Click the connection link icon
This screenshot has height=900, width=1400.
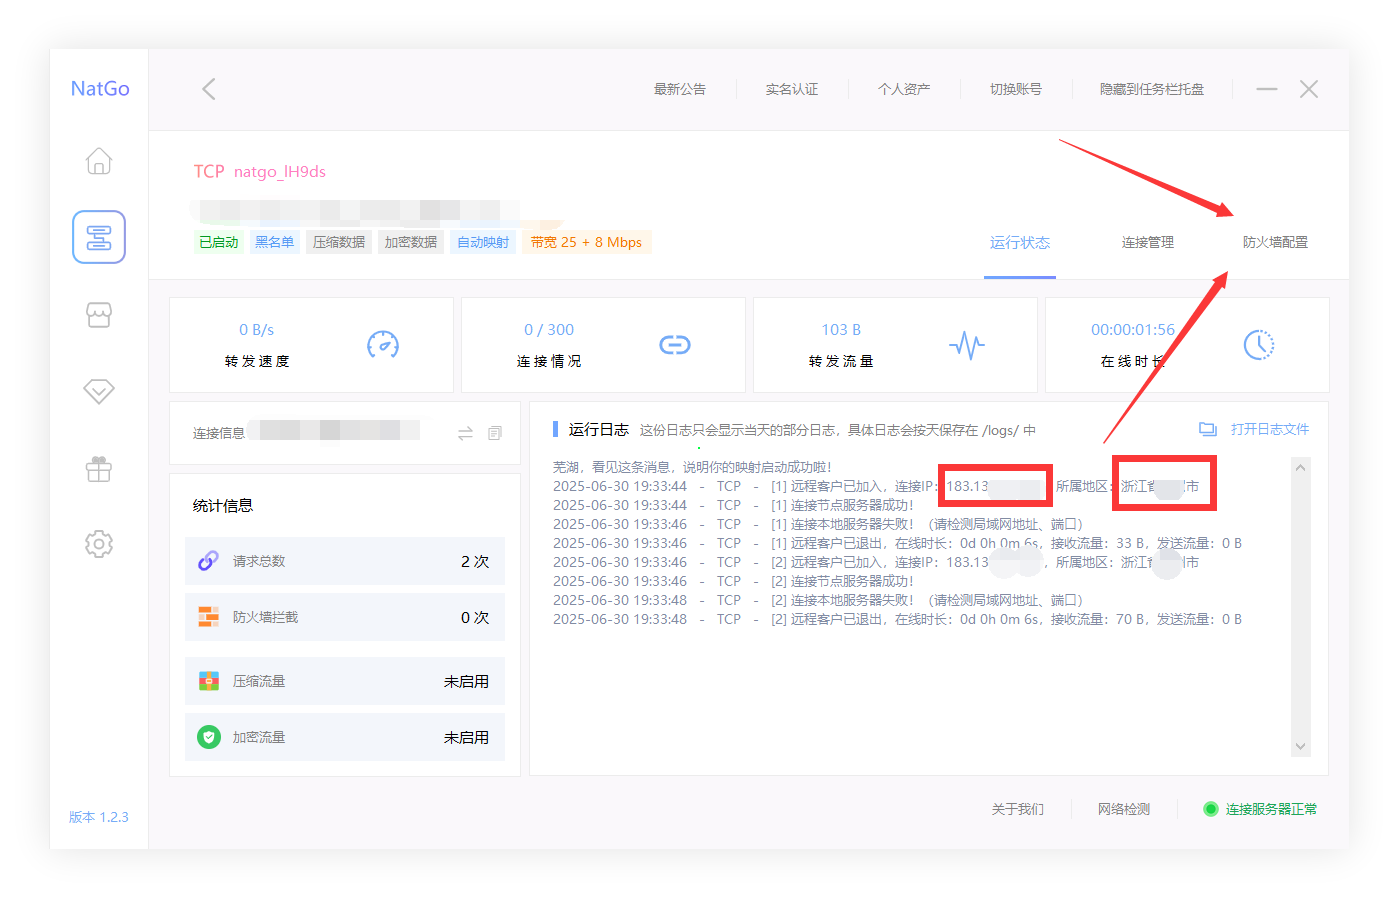point(675,345)
